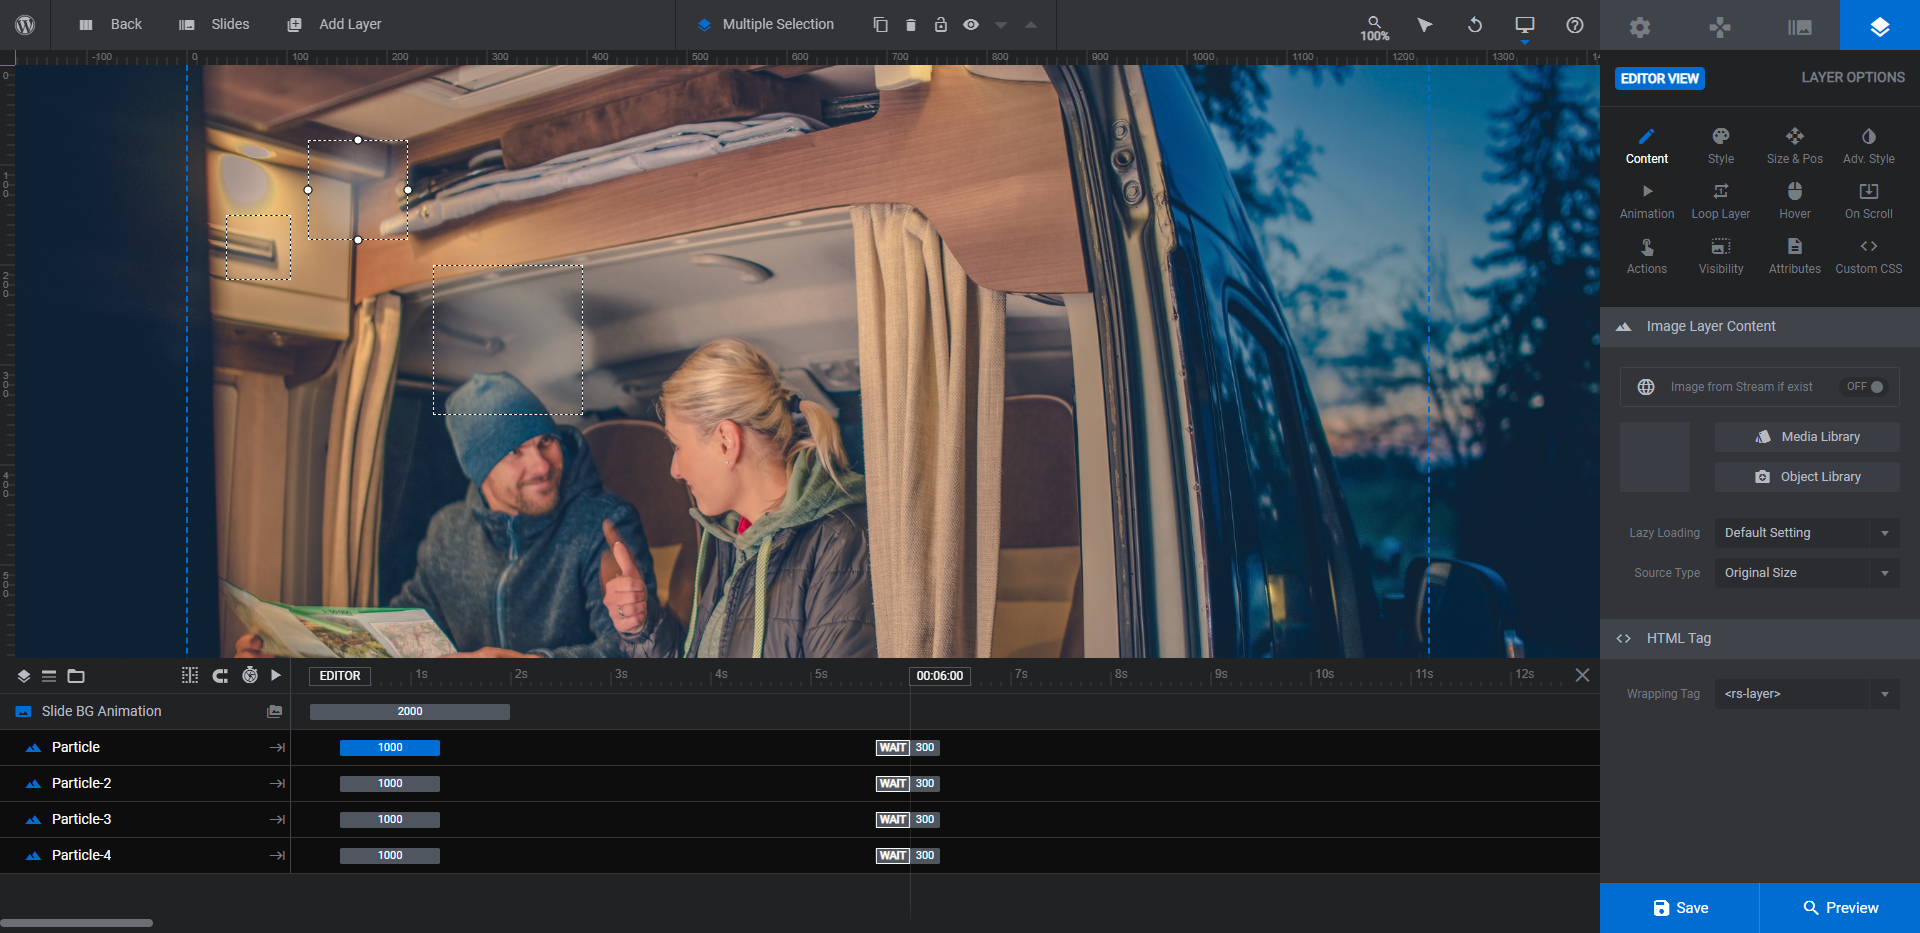
Task: Click the Object Library button
Action: 1807,477
